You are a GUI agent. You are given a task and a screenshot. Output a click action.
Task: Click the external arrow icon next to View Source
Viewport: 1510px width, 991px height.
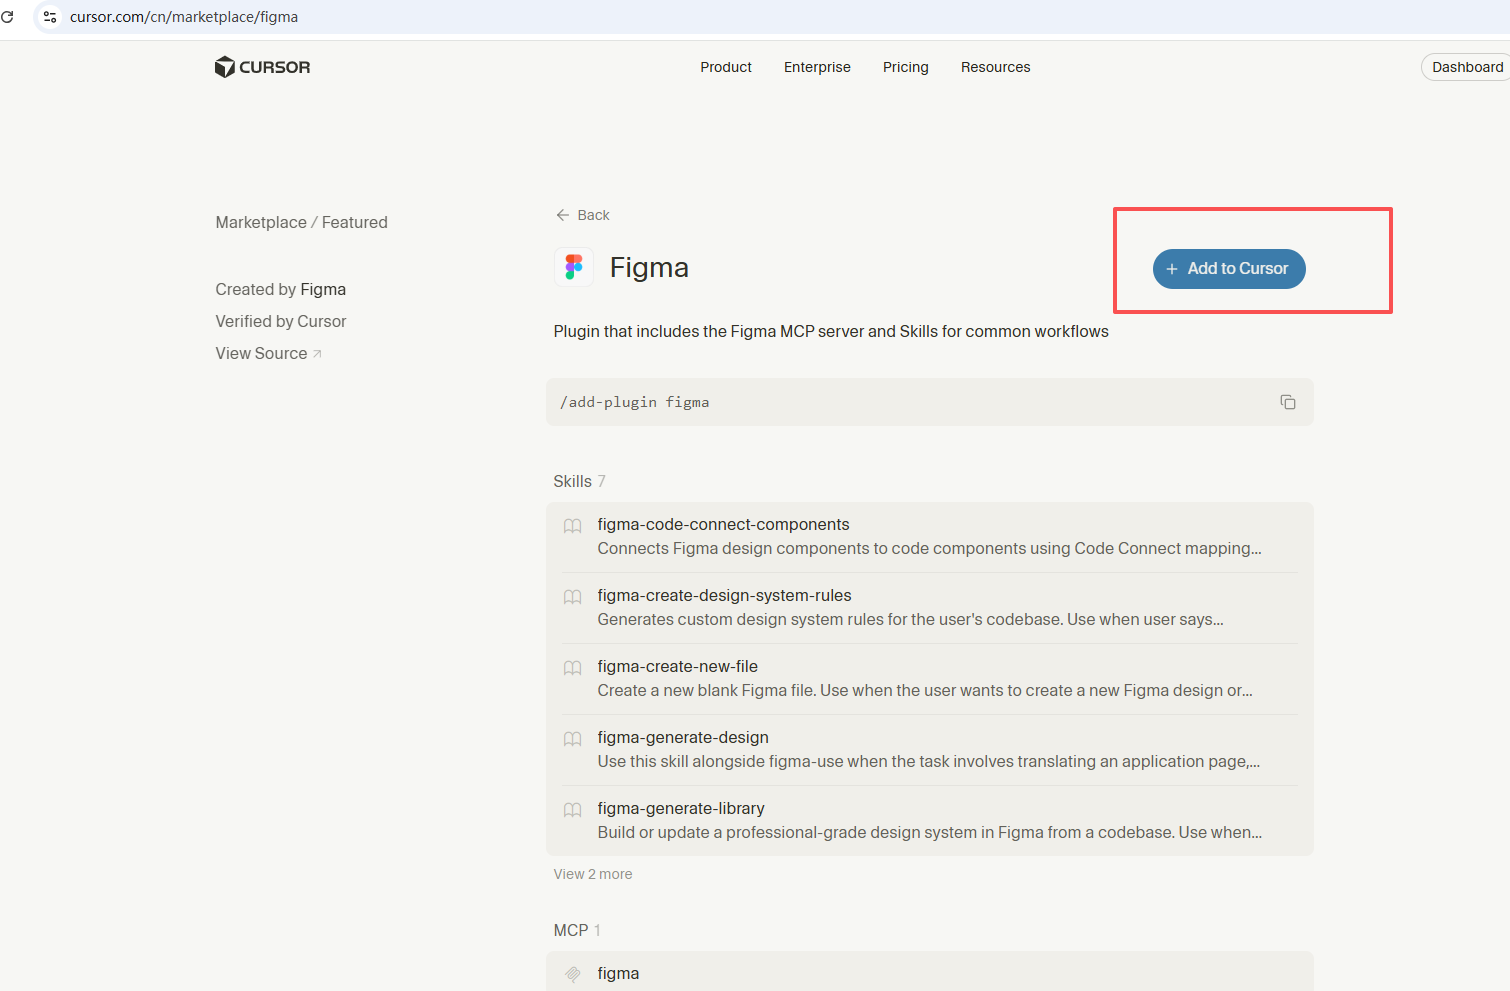point(317,353)
